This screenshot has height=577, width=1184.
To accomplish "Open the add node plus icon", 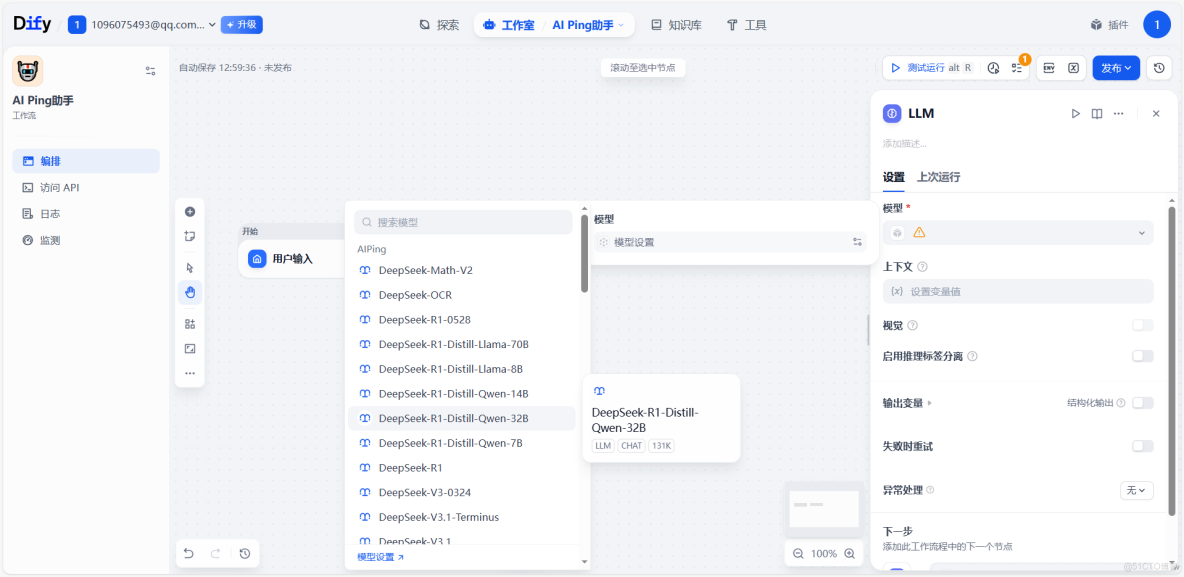I will (190, 211).
